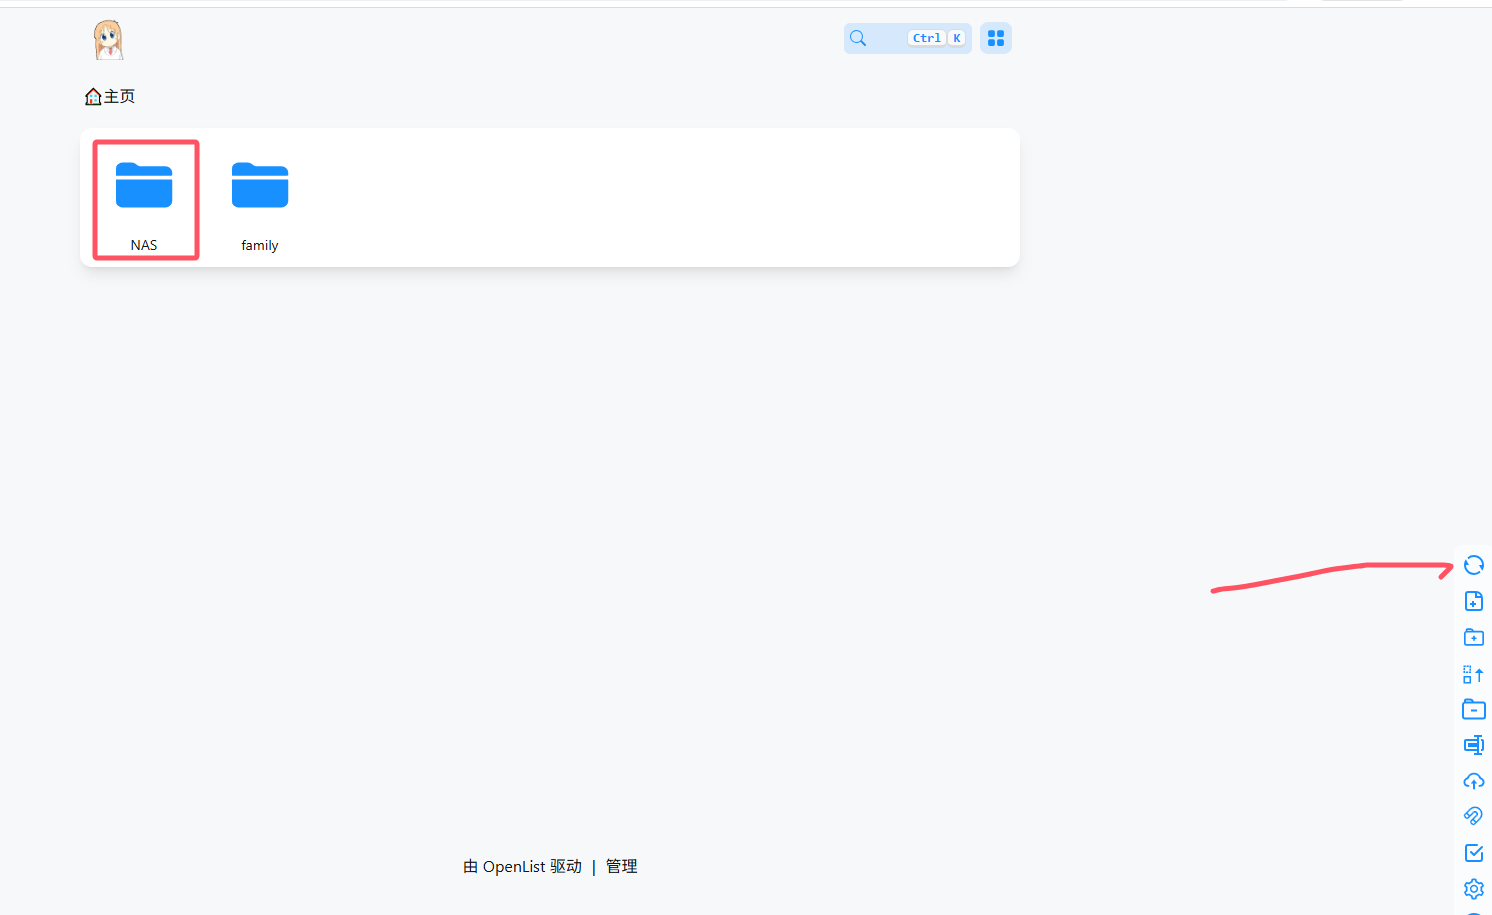Viewport: 1492px width, 915px height.
Task: Go to 主页 home breadcrumb
Action: tap(111, 97)
